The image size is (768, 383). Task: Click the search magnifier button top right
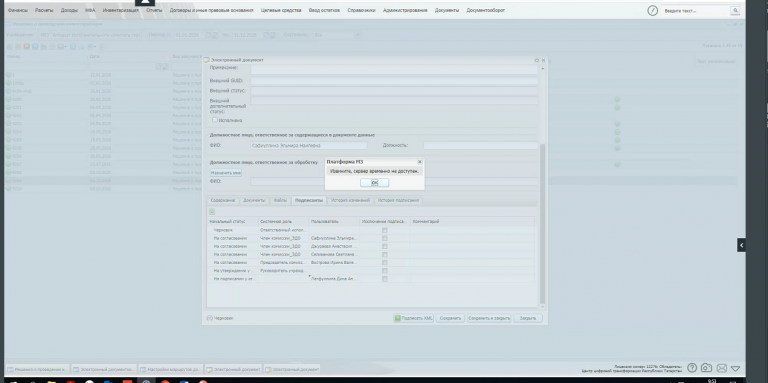735,10
